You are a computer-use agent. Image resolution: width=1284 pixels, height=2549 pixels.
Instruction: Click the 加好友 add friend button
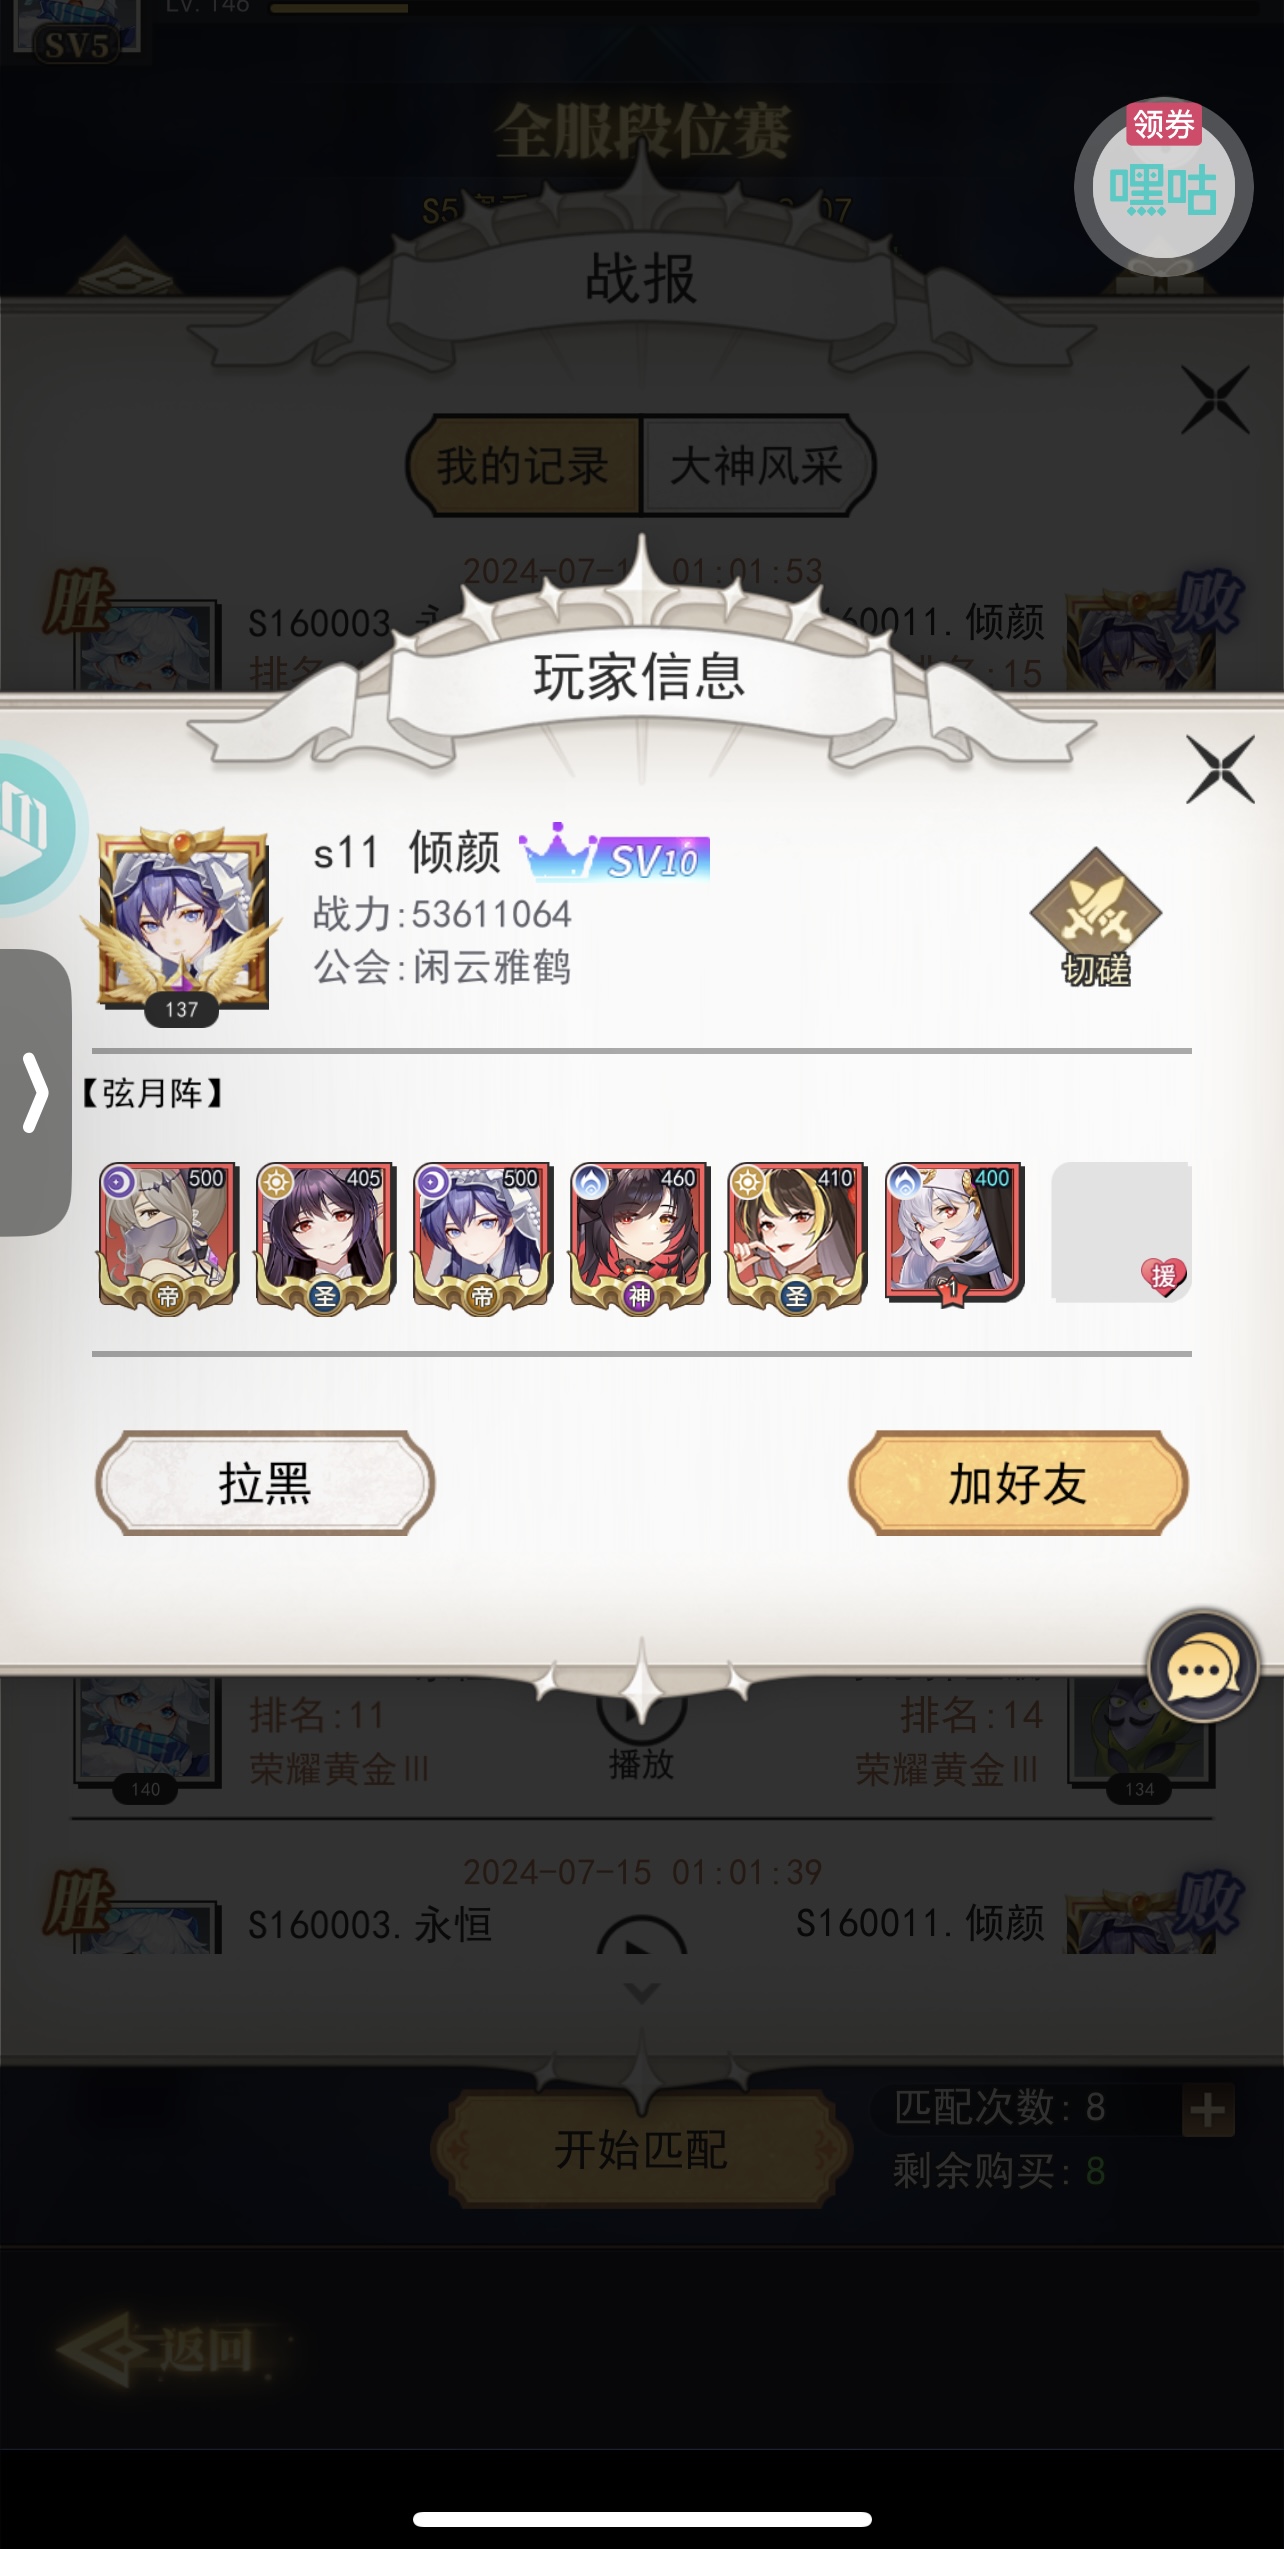[x=1018, y=1483]
